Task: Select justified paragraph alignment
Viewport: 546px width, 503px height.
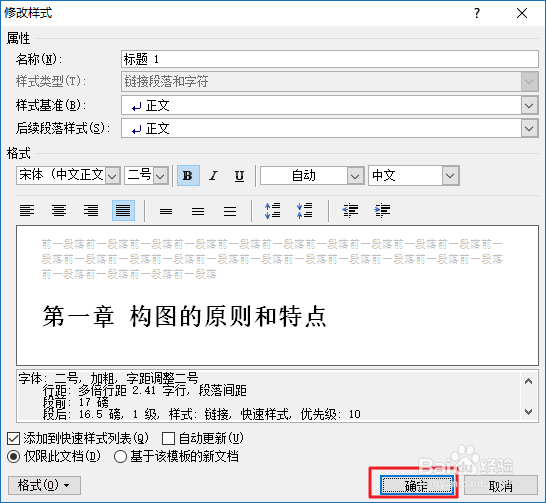Action: tap(123, 211)
